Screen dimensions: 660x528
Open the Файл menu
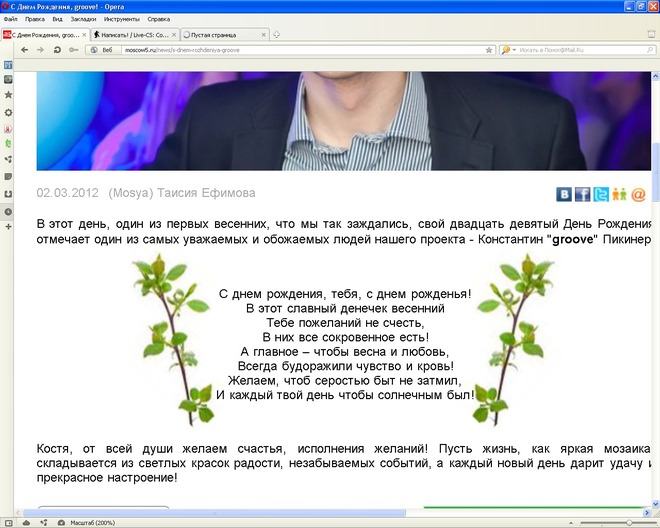pyautogui.click(x=11, y=19)
